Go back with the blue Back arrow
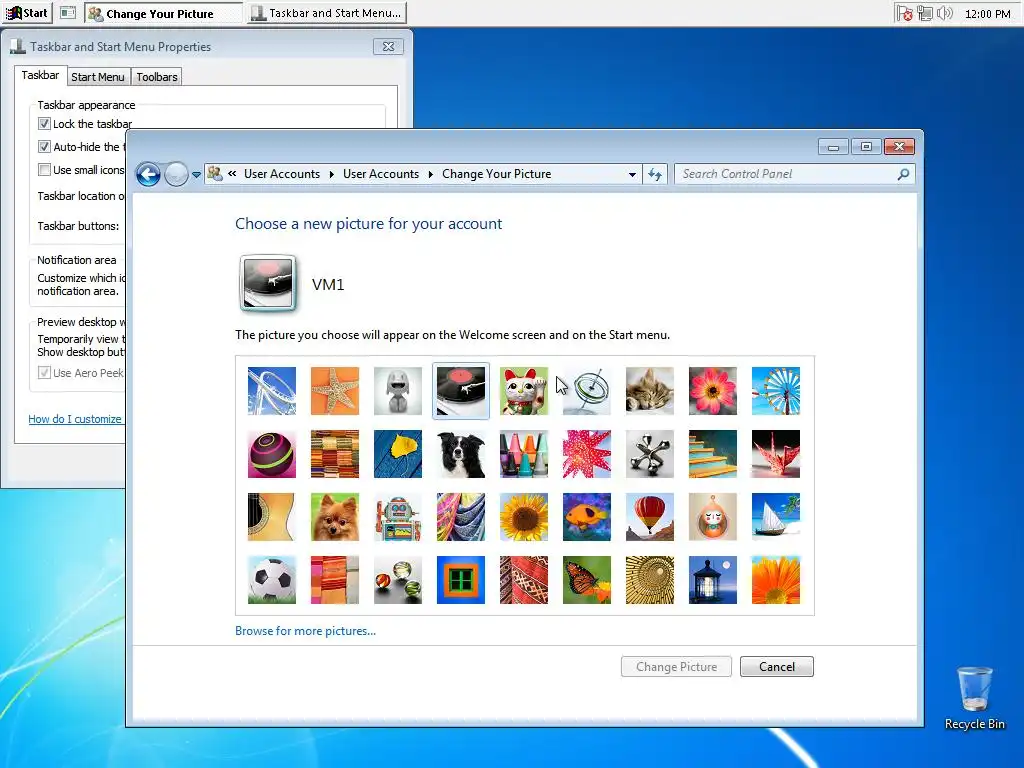This screenshot has width=1024, height=768. click(x=148, y=174)
